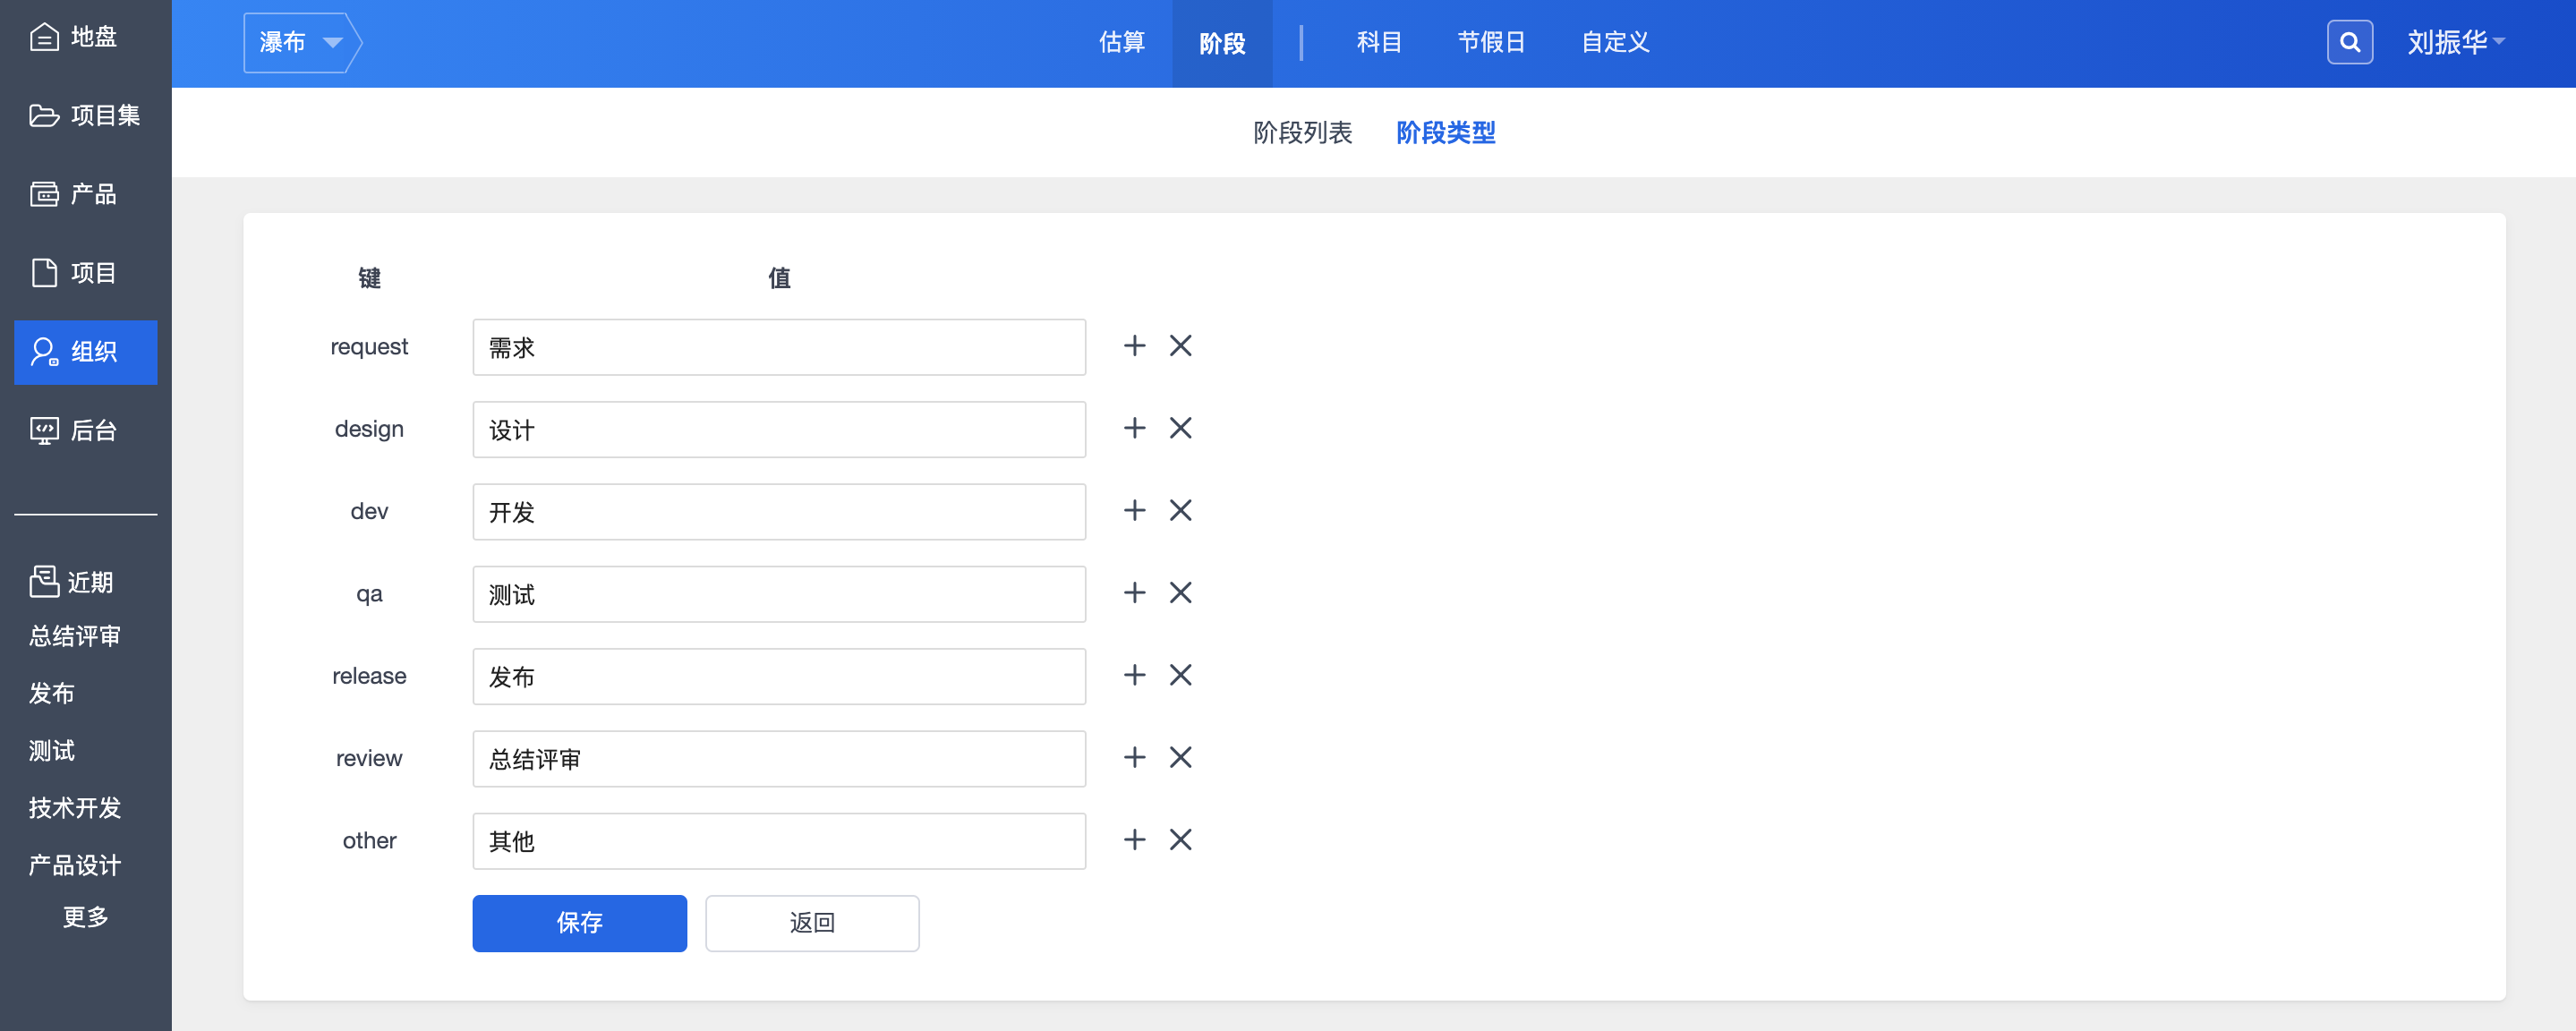Switch to the 阶段列表 tab
The width and height of the screenshot is (2576, 1031).
tap(1302, 133)
